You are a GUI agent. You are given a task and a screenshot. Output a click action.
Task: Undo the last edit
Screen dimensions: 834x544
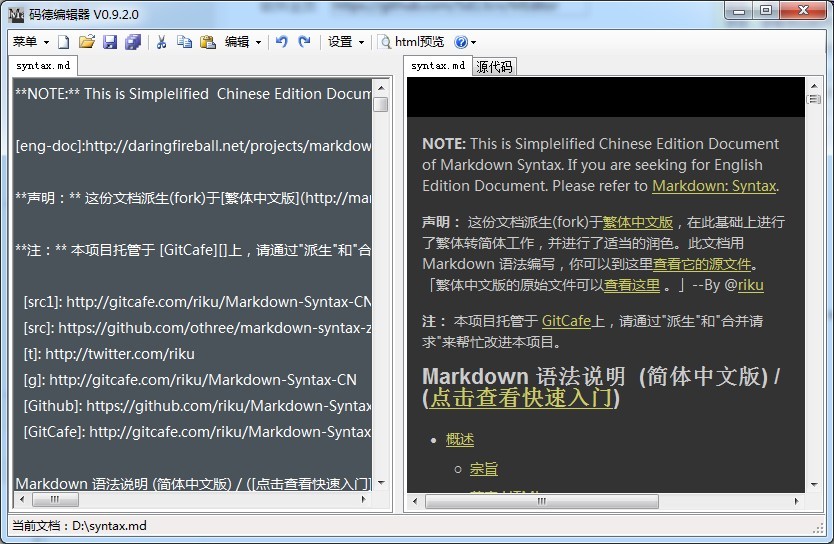tap(282, 42)
